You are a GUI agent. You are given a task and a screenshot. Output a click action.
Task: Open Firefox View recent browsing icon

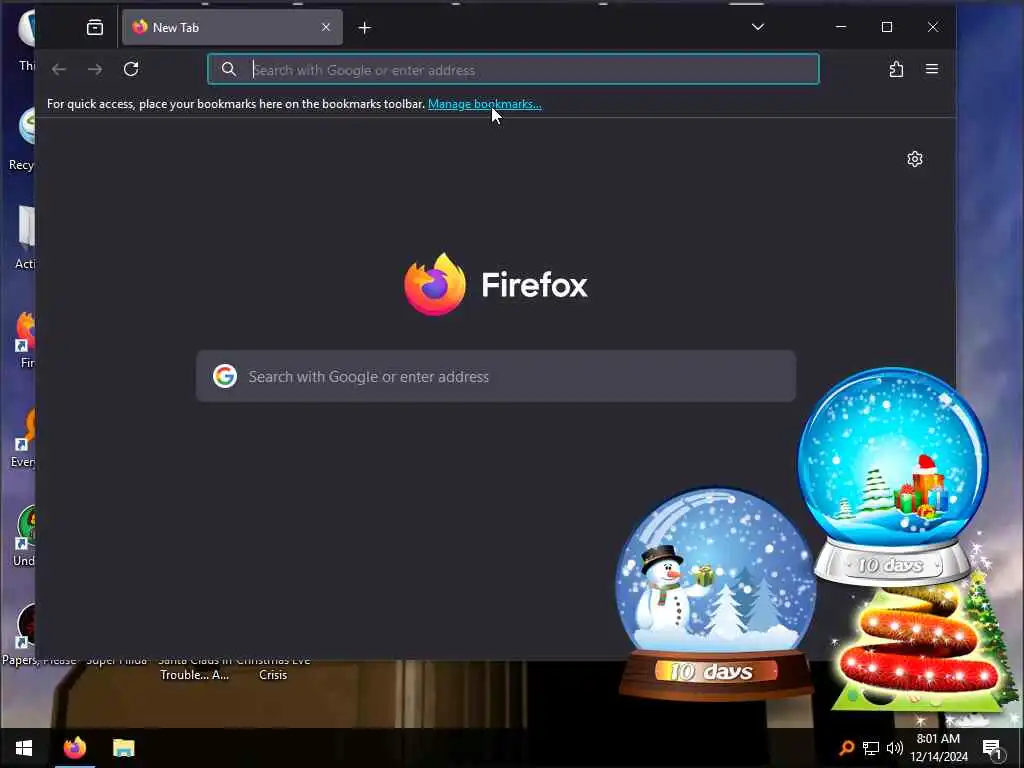point(95,27)
